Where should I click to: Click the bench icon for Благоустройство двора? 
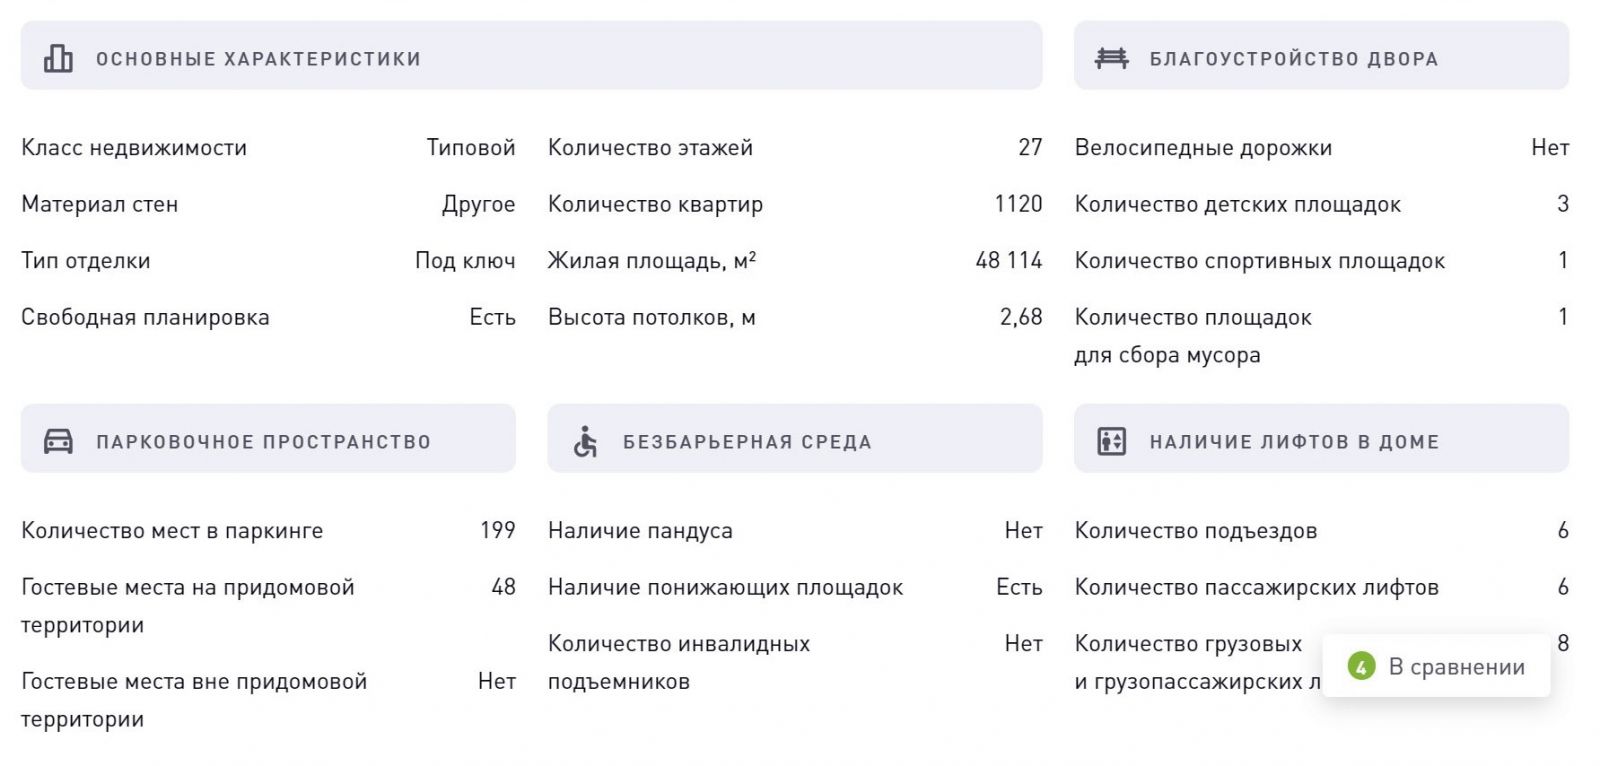tap(1111, 58)
